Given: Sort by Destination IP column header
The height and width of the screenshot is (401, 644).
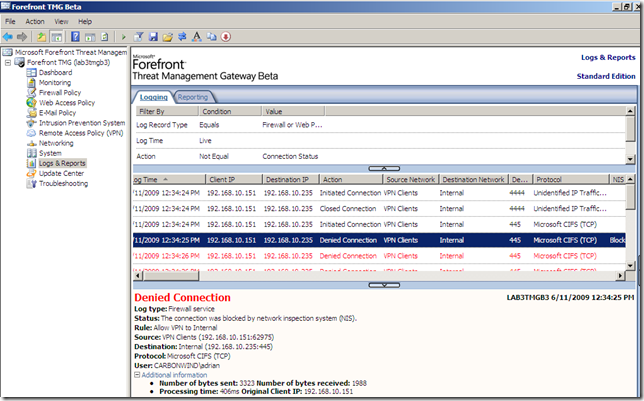Looking at the screenshot, I should tap(291, 180).
